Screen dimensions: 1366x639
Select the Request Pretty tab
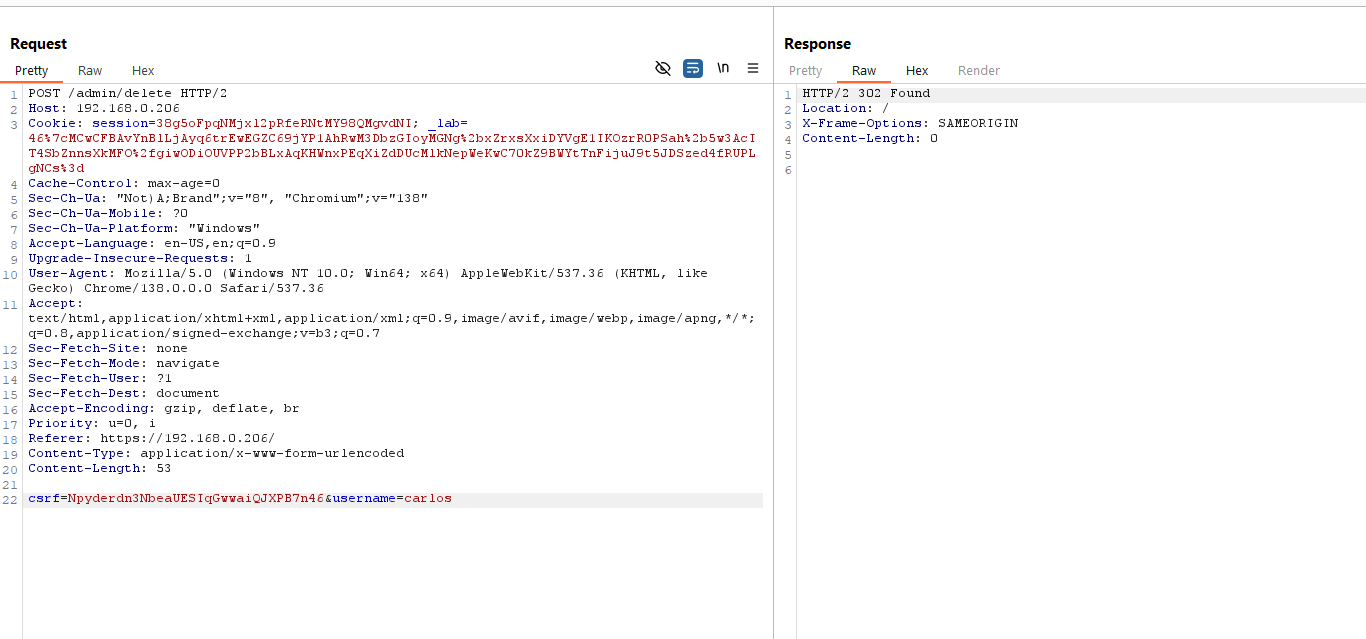point(32,71)
